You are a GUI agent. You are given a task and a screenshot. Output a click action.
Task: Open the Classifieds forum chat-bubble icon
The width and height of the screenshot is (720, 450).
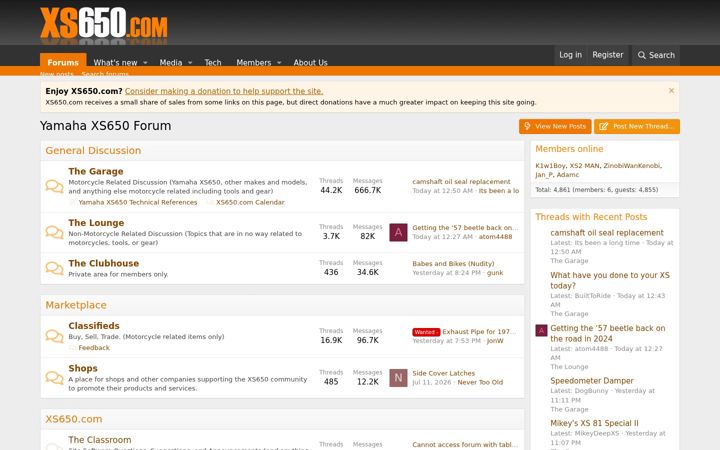click(x=54, y=336)
